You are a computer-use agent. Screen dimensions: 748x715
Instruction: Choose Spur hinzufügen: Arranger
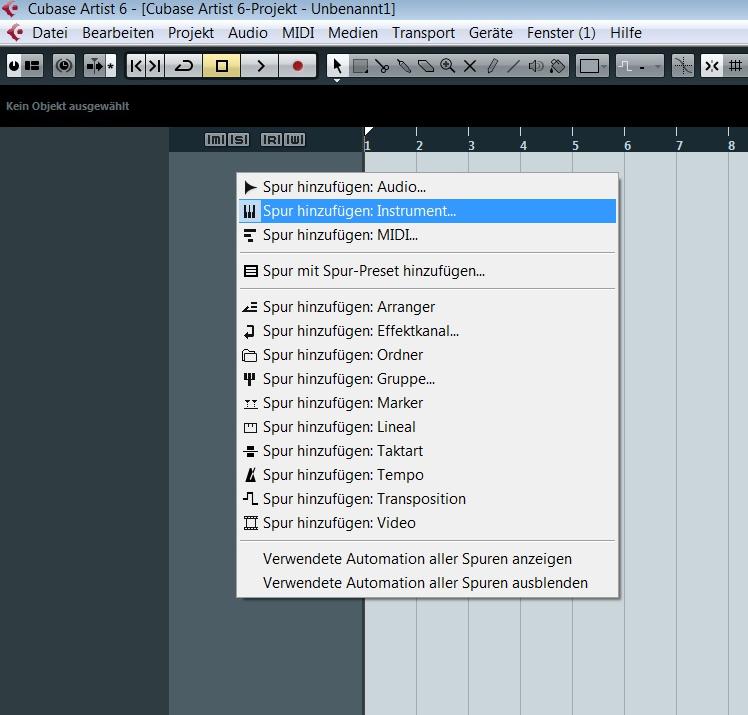click(x=427, y=307)
